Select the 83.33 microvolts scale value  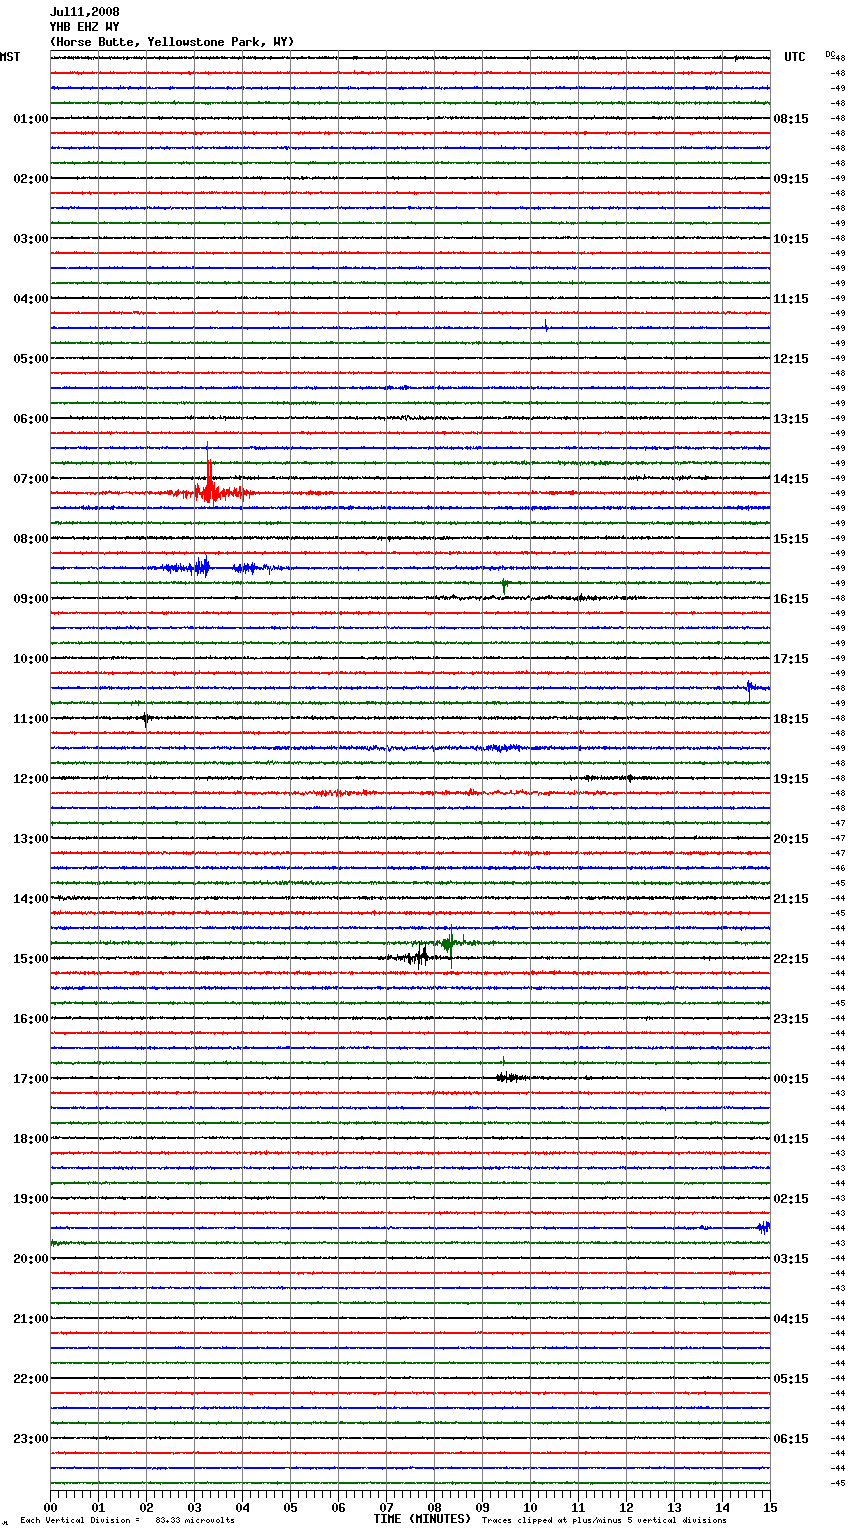(x=195, y=1521)
